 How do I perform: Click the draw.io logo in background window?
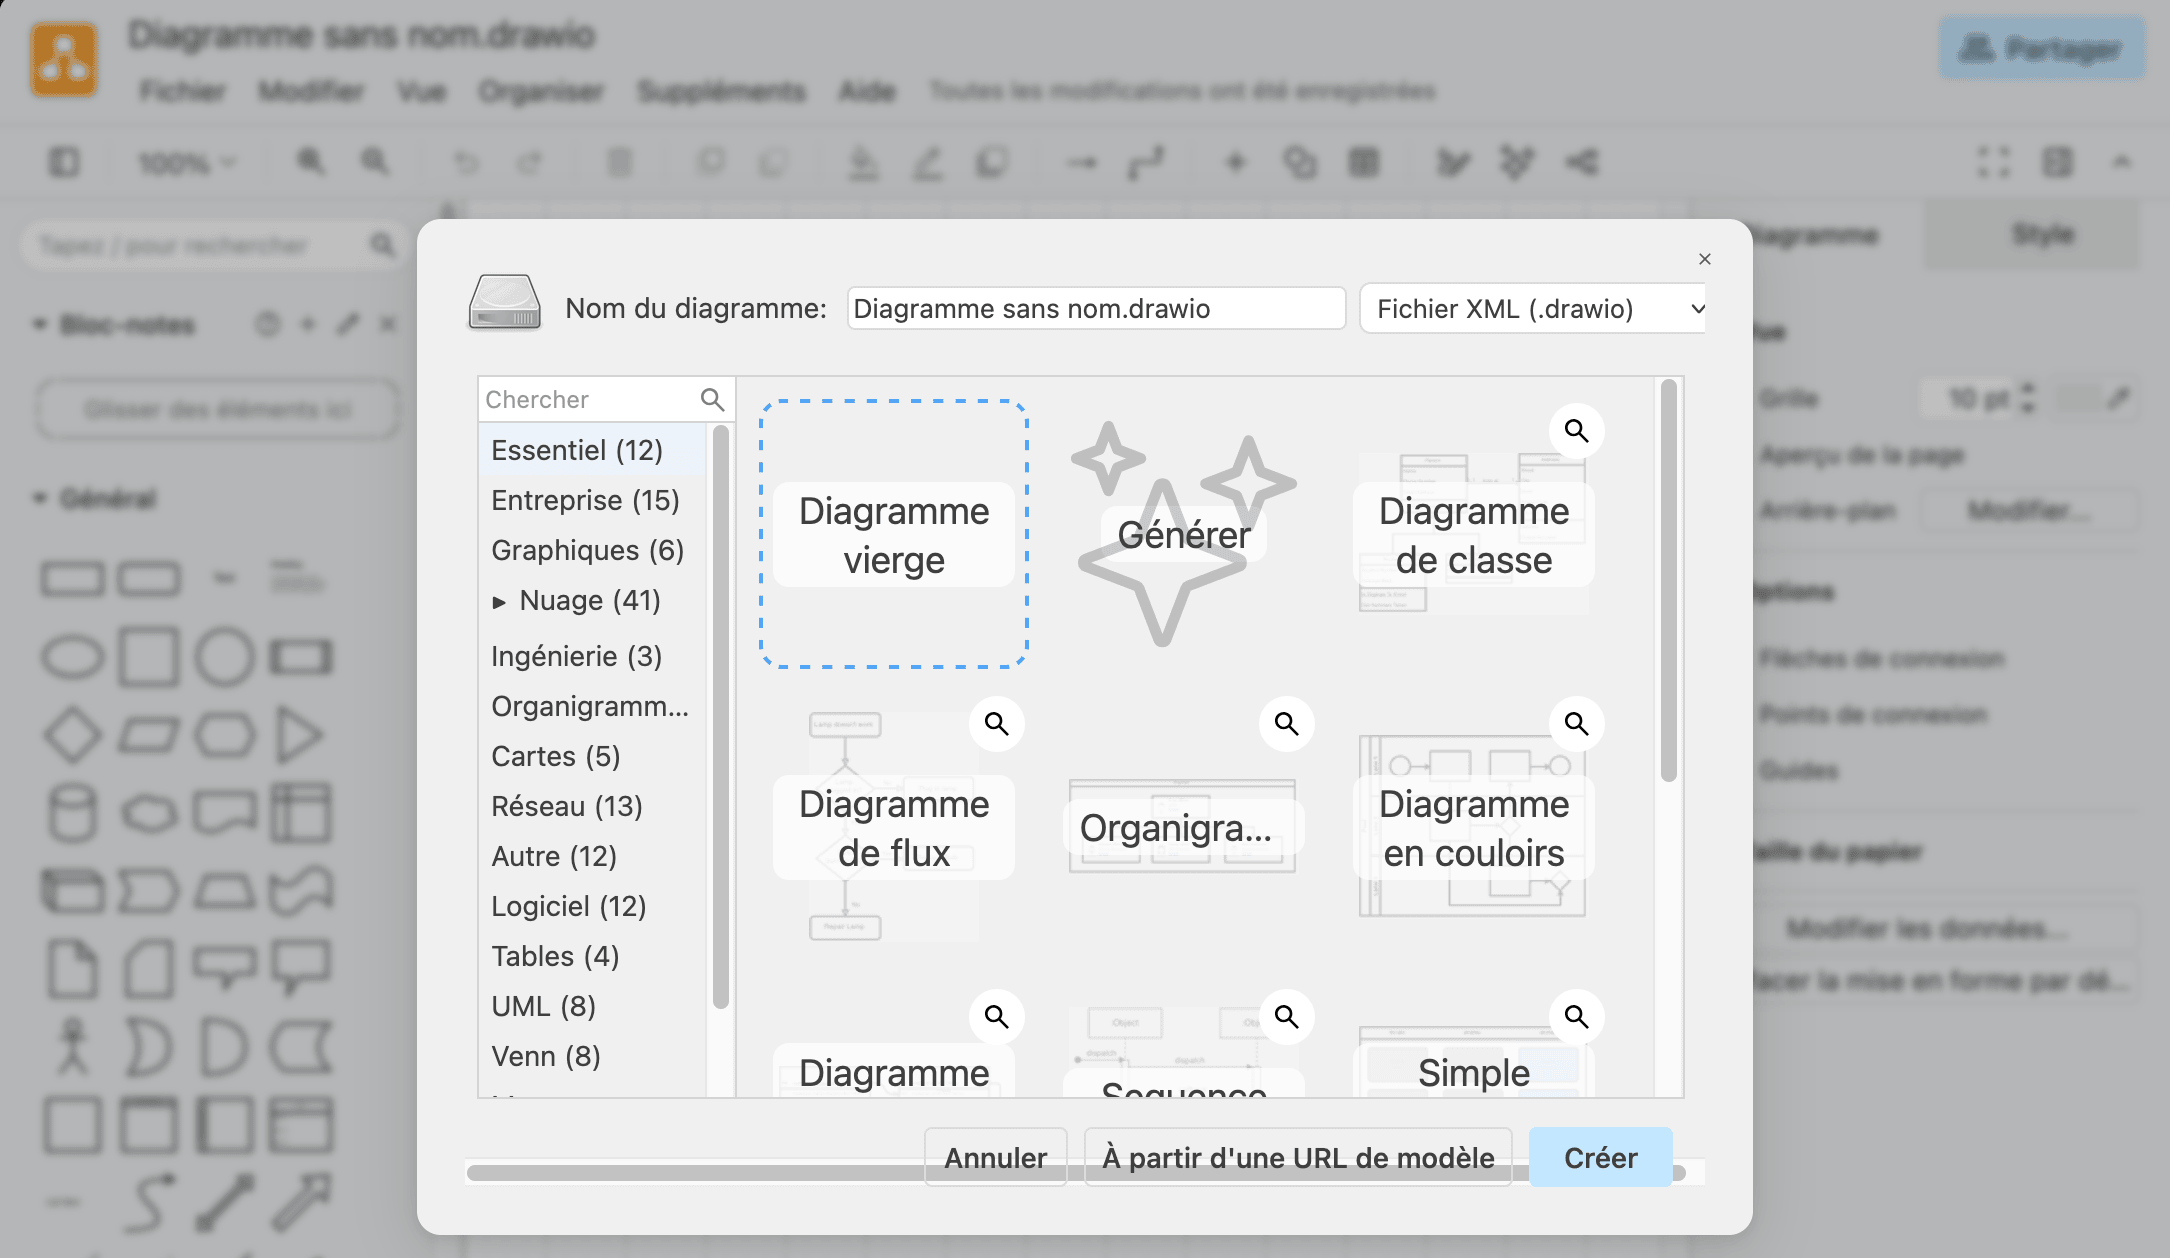(x=64, y=60)
